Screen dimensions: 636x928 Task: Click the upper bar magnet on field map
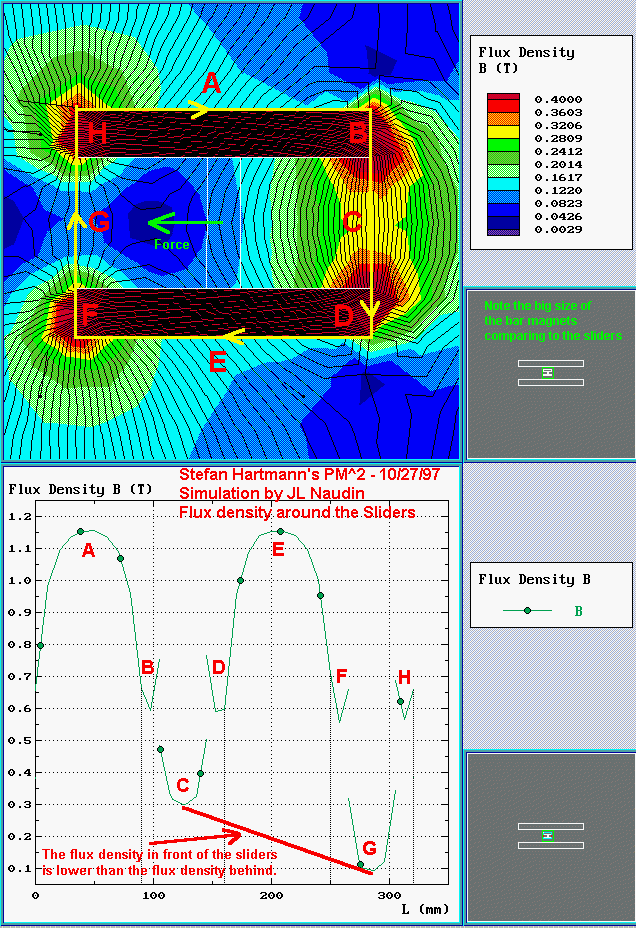(x=223, y=133)
